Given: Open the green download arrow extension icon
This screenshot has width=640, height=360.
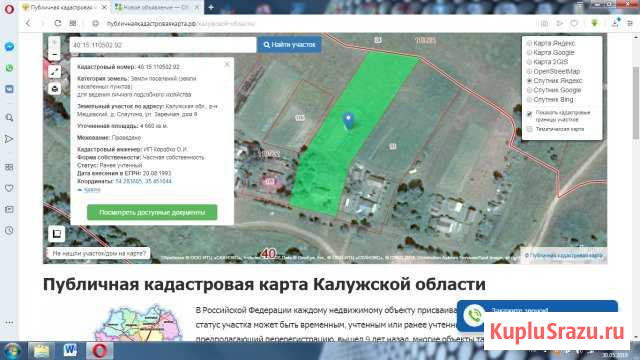Looking at the screenshot, I should tap(594, 23).
